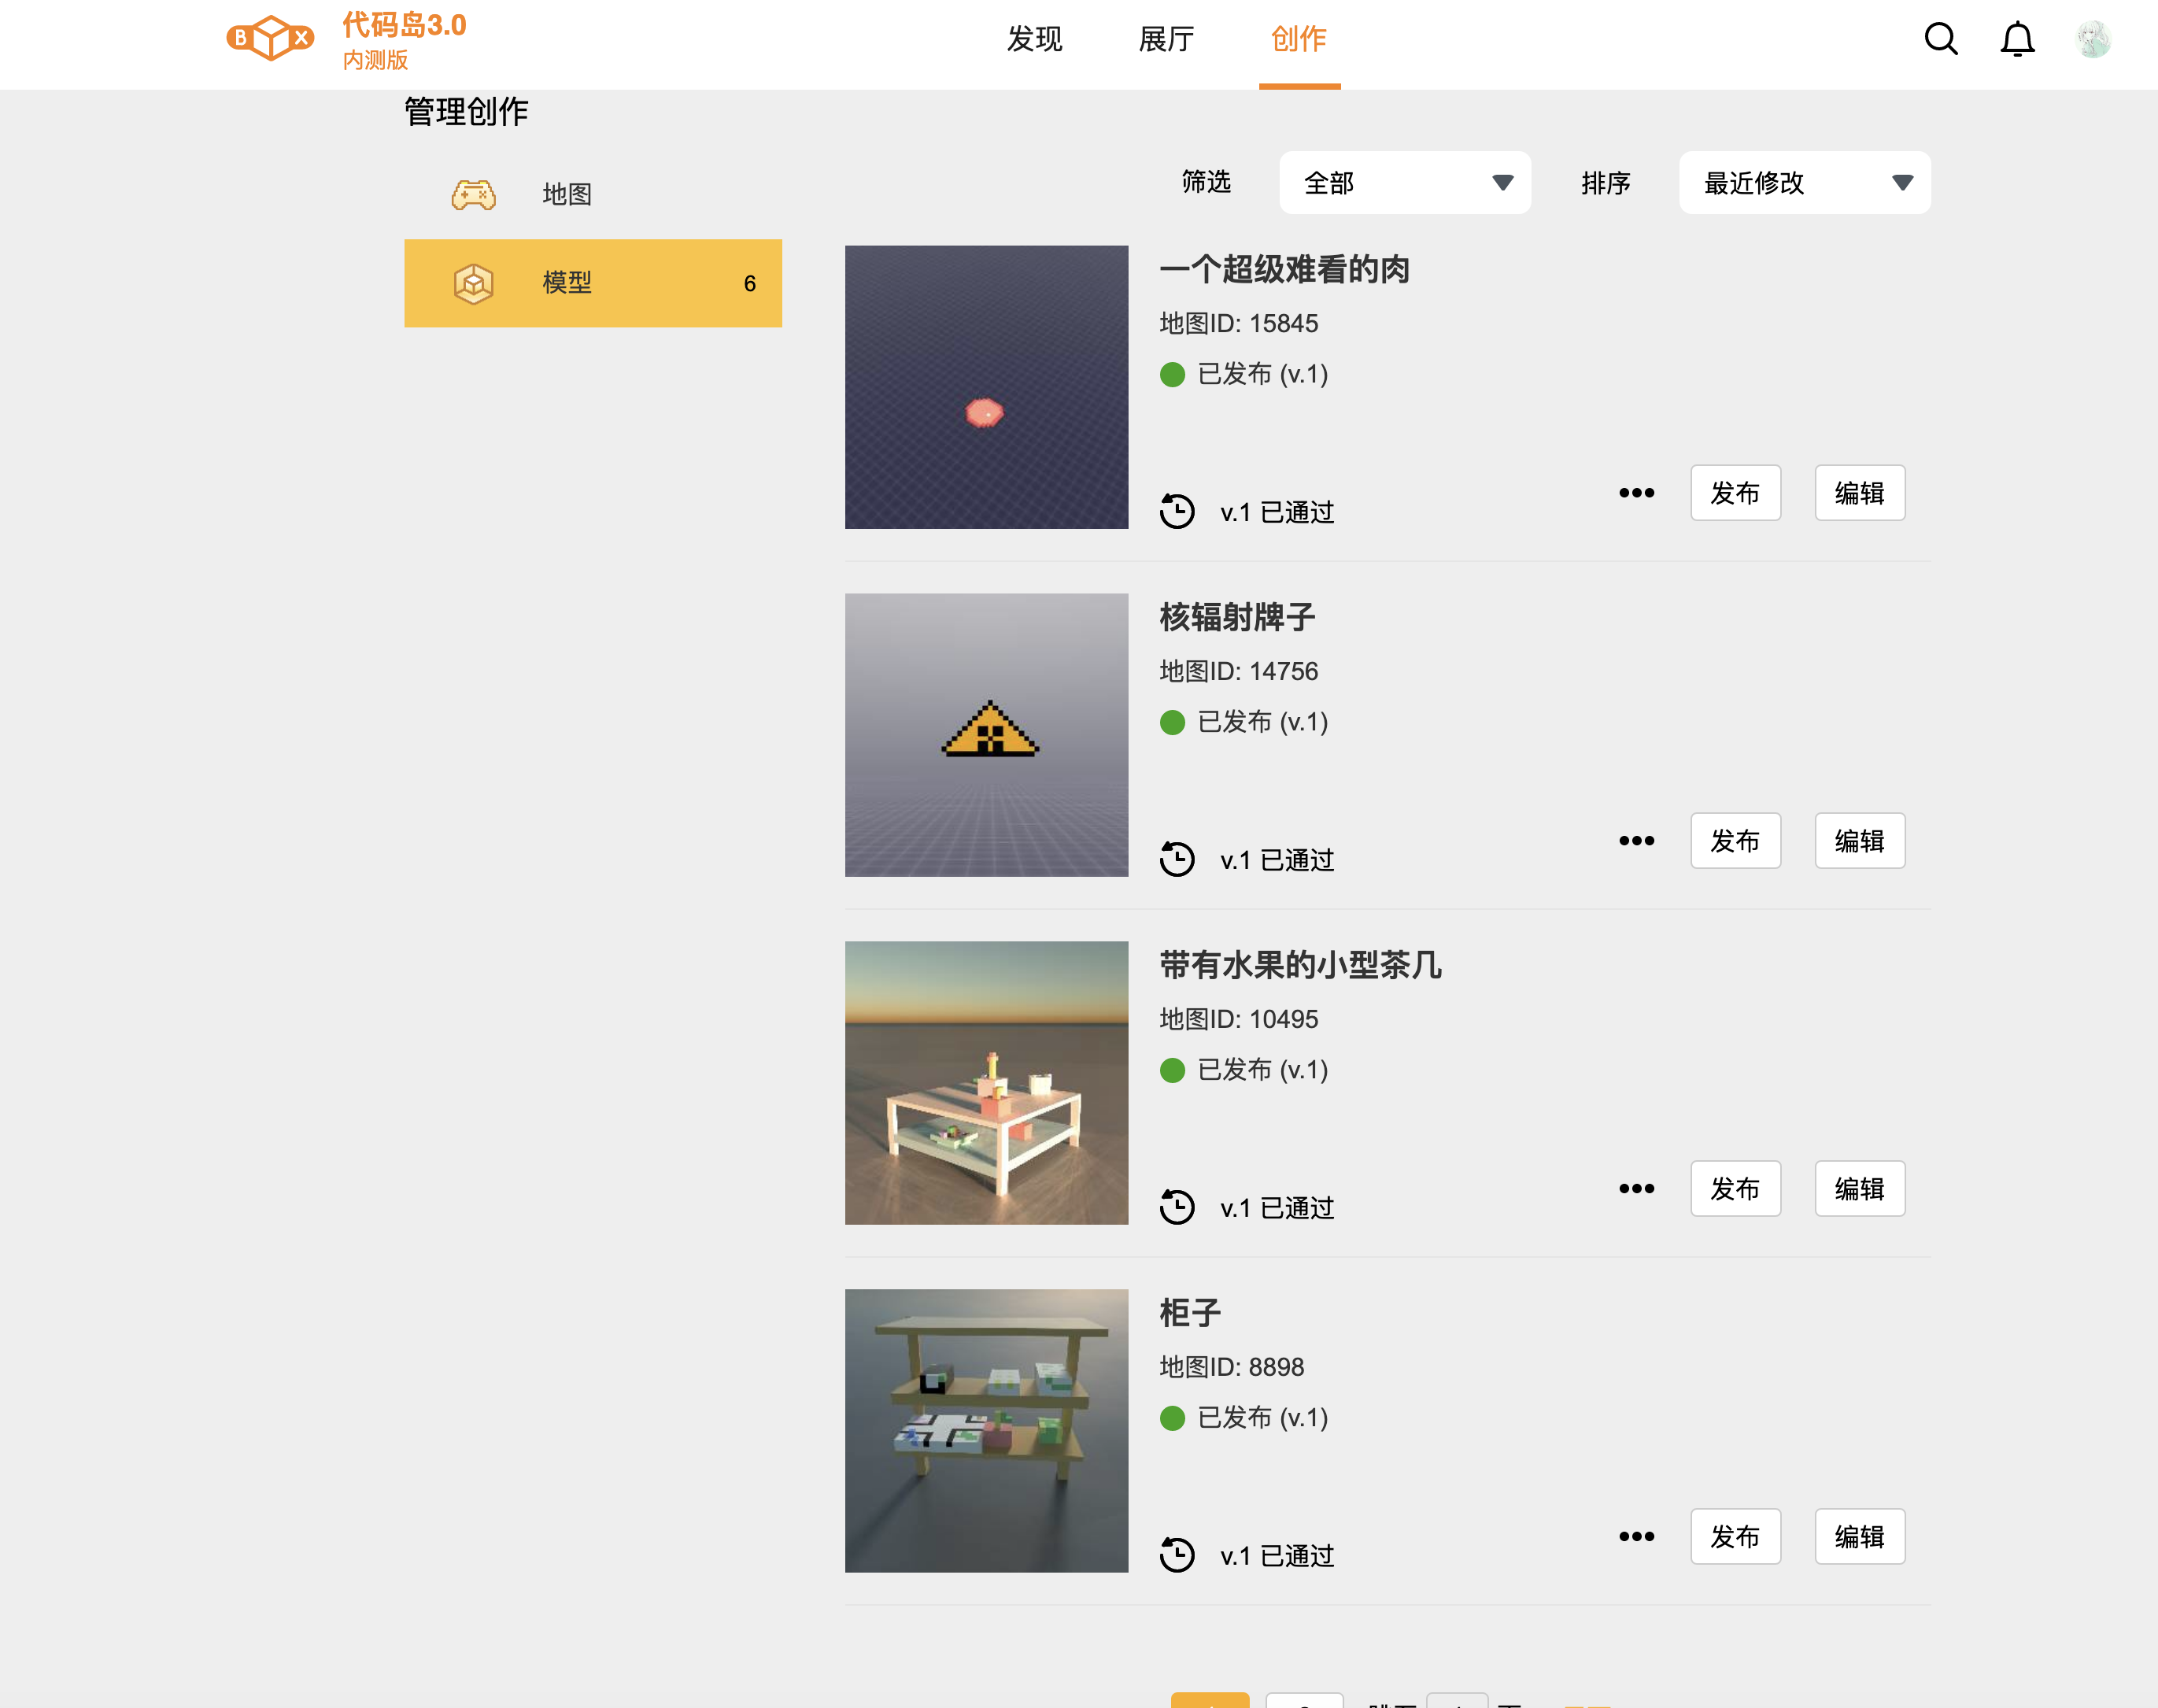This screenshot has width=2158, height=1708.
Task: Click the 代码岛3.0 cube logo
Action: (x=270, y=39)
